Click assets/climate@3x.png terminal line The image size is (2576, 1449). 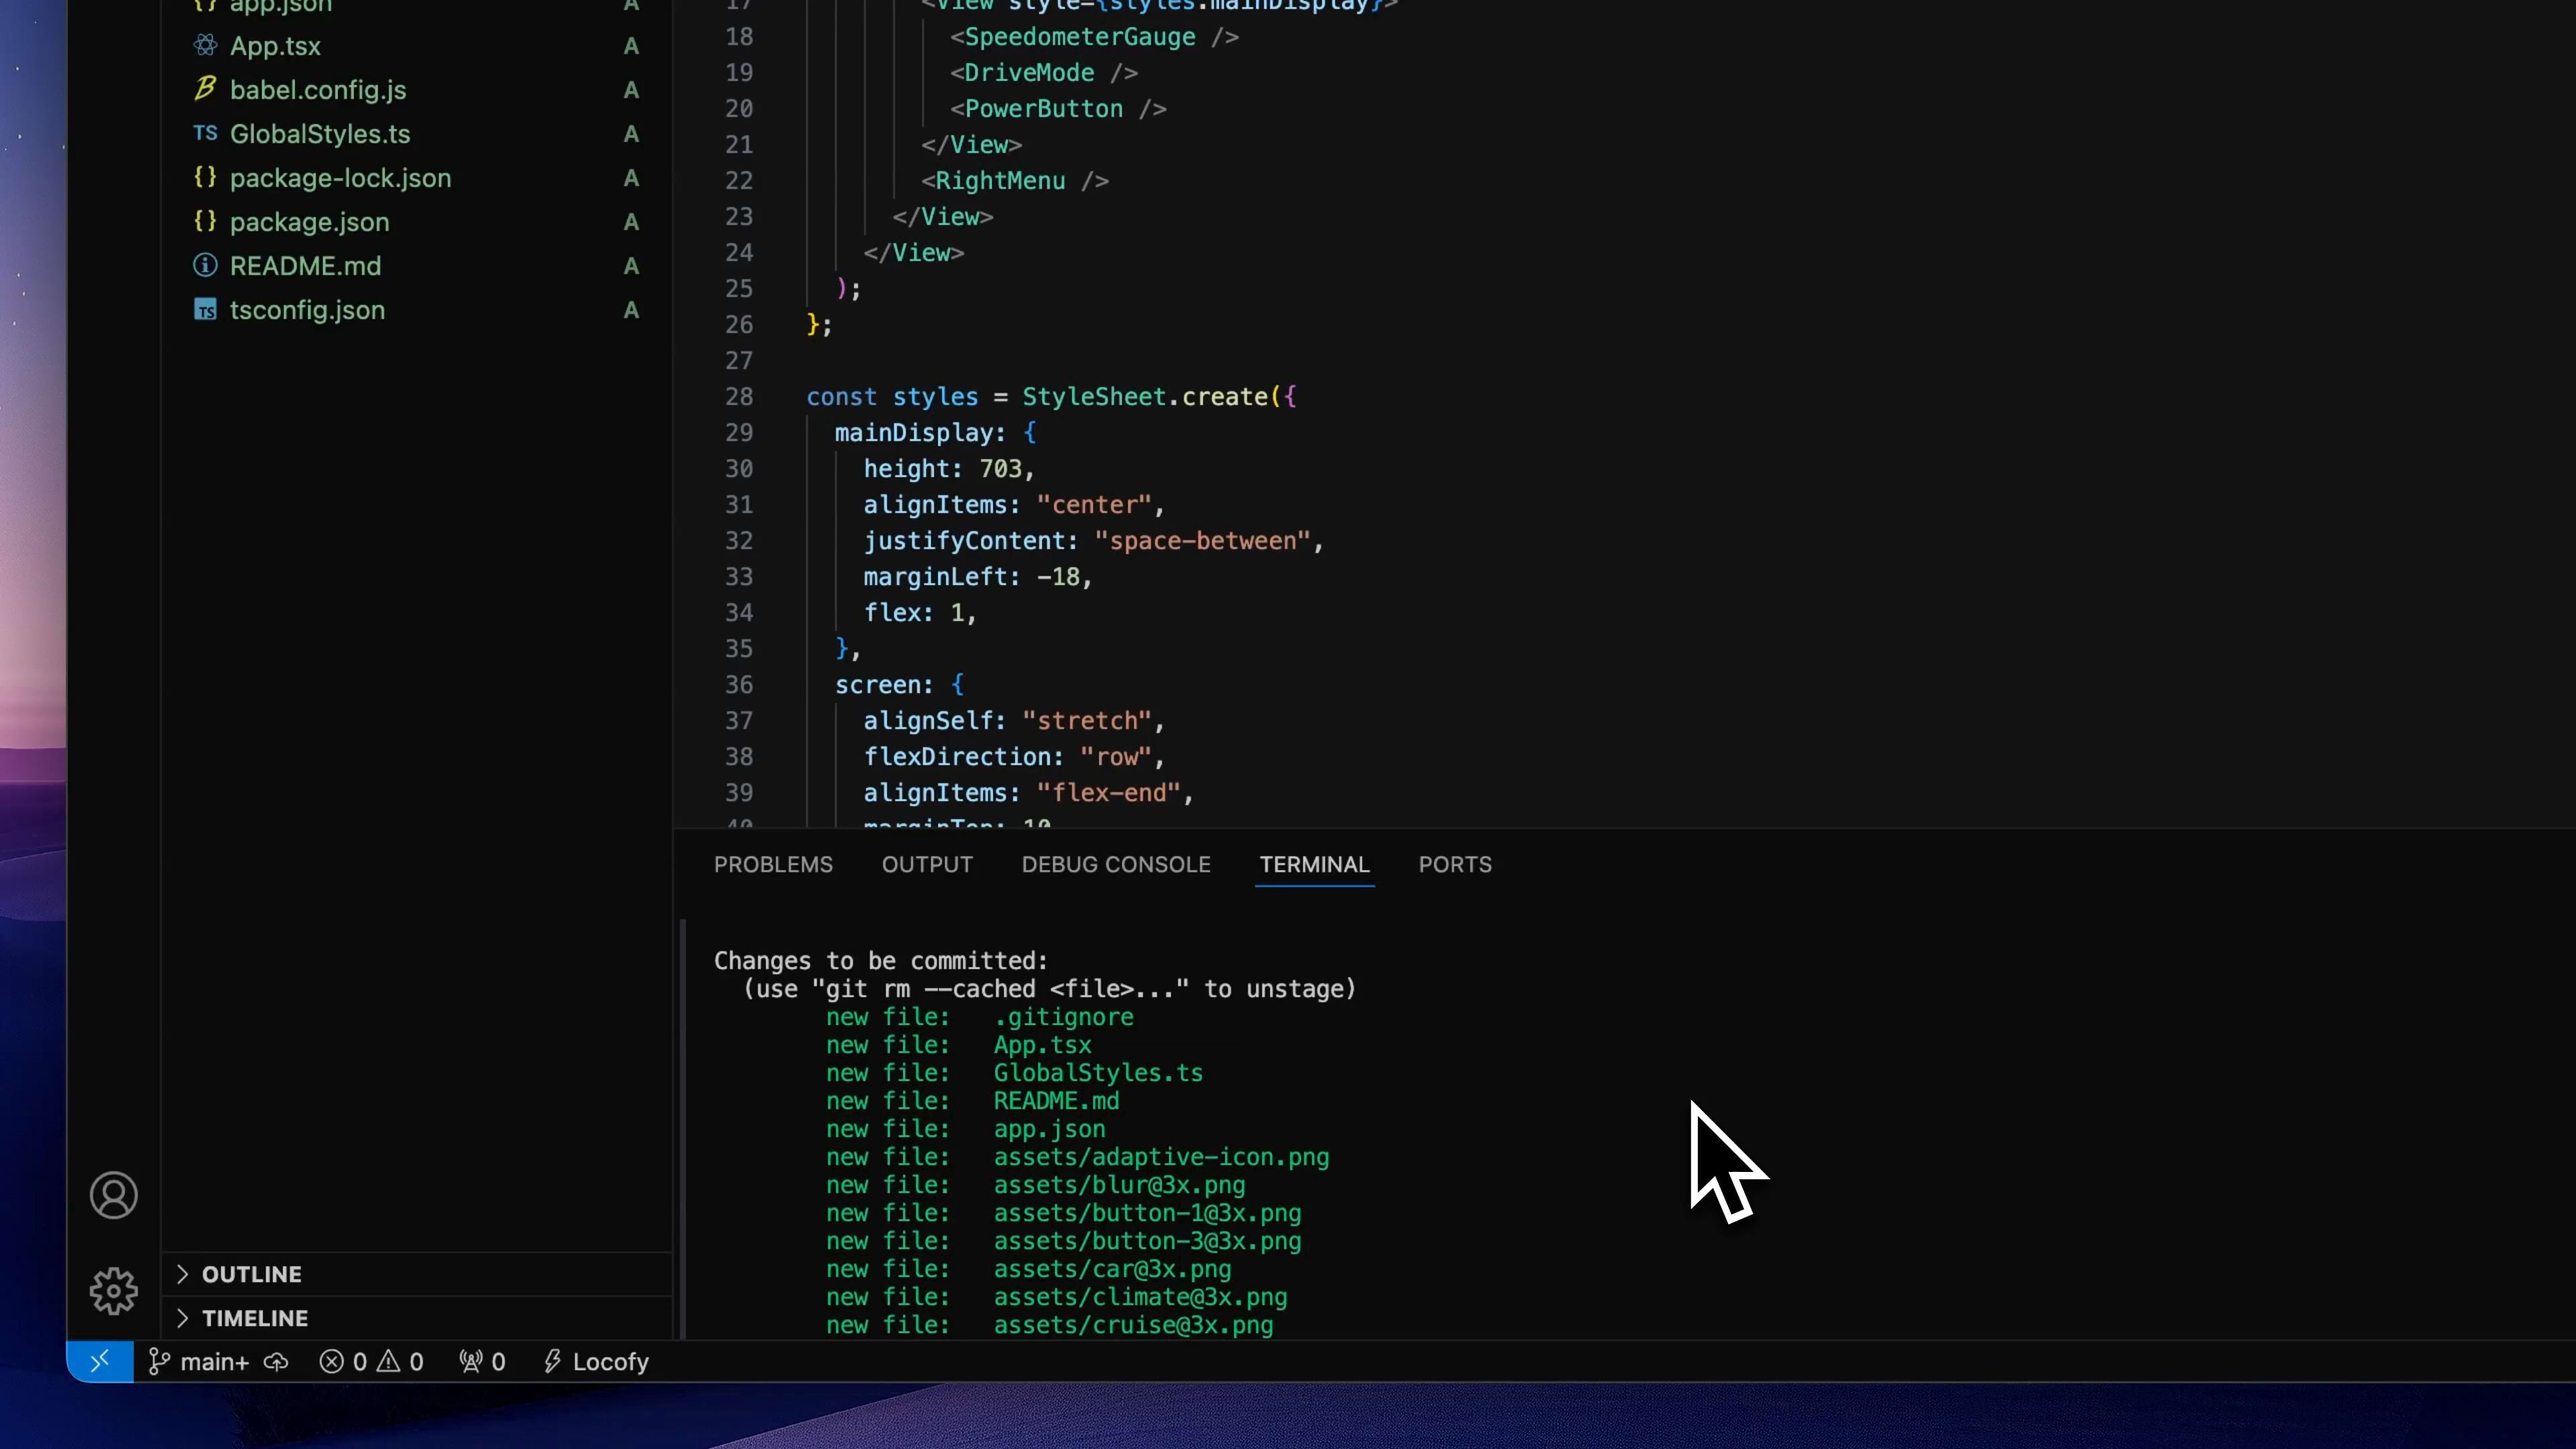(x=1140, y=1297)
